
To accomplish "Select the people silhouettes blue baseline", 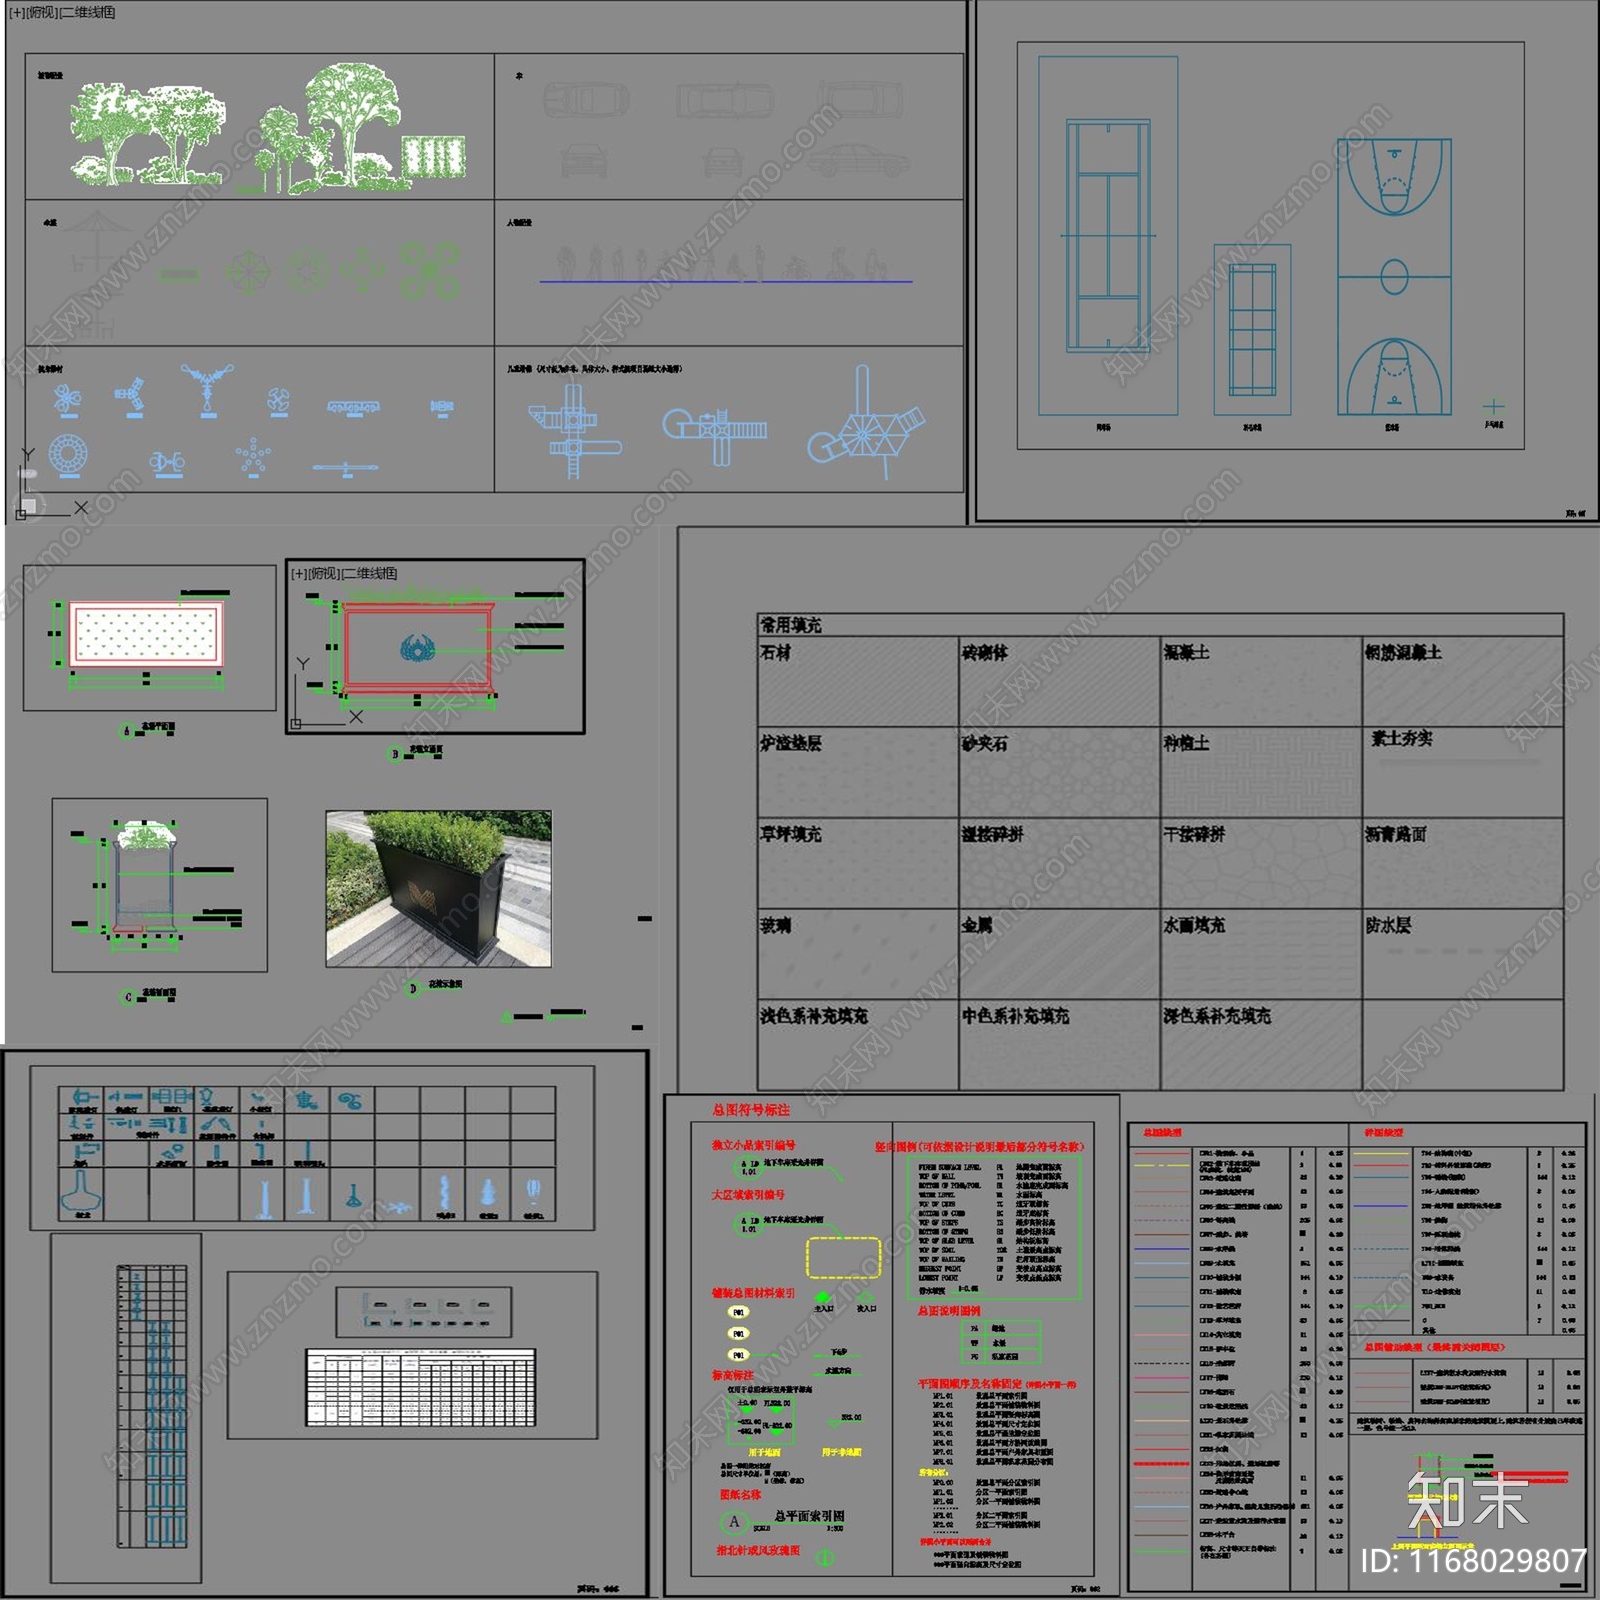I will tap(726, 281).
